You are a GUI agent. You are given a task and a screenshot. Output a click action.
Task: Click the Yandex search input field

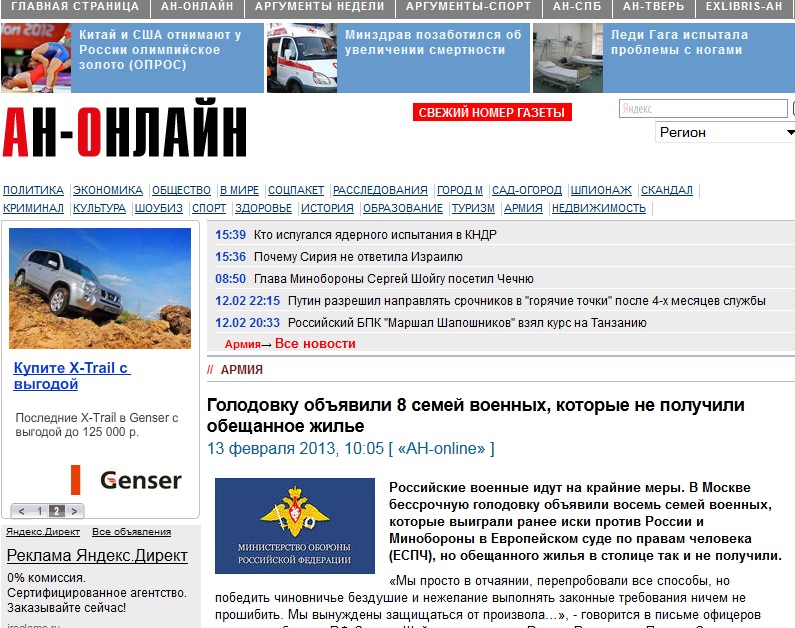coord(703,108)
